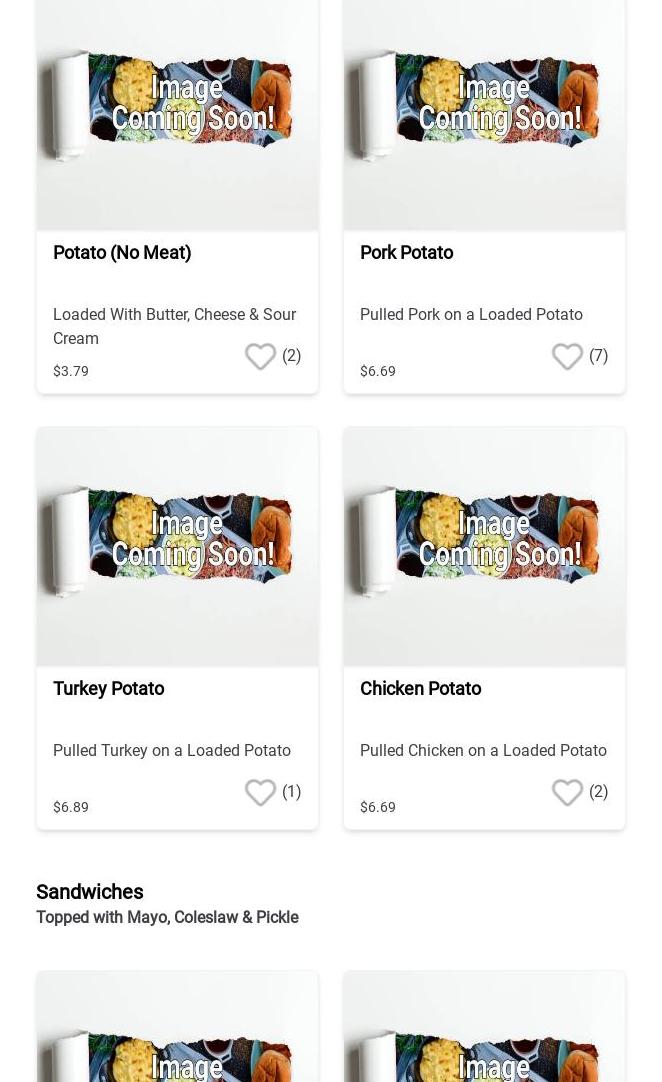Favorite the Potato (No Meat) item with heart icon
Image resolution: width=662 pixels, height=1082 pixels.
tap(260, 356)
